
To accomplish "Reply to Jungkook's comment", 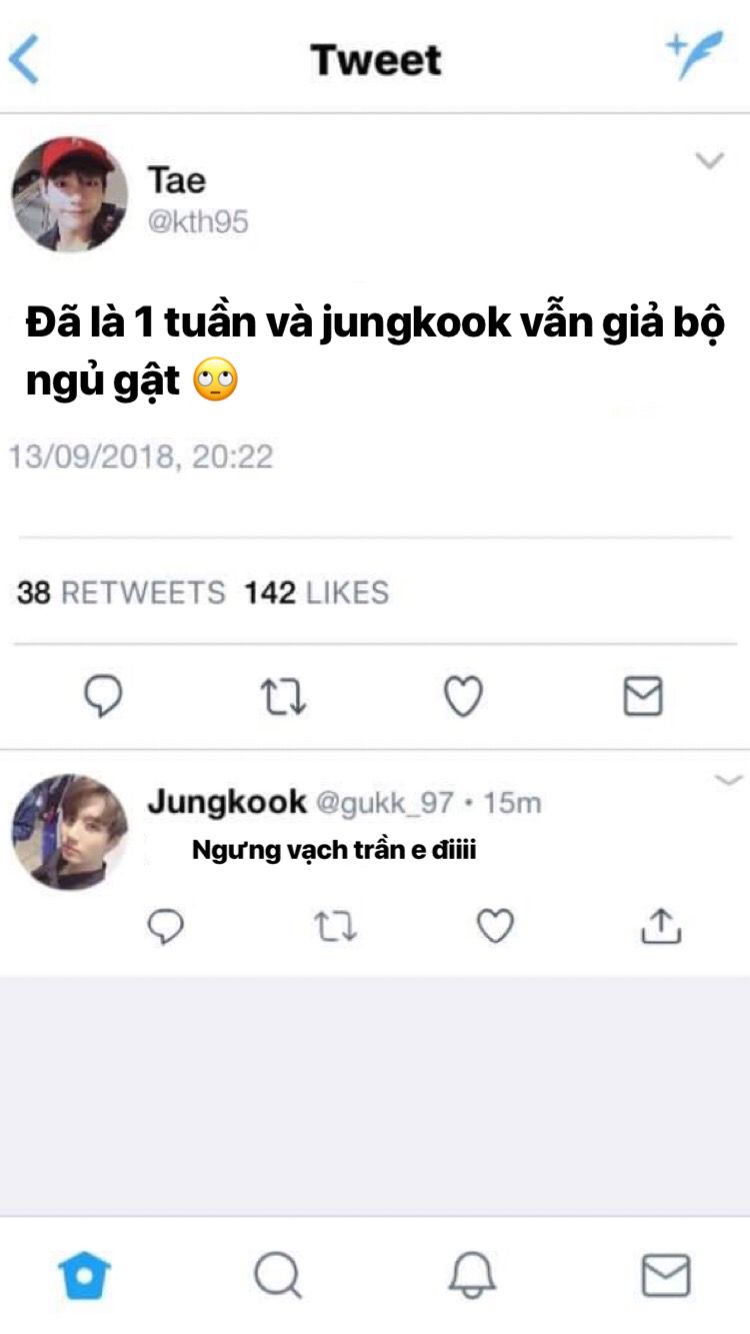I will click(166, 928).
